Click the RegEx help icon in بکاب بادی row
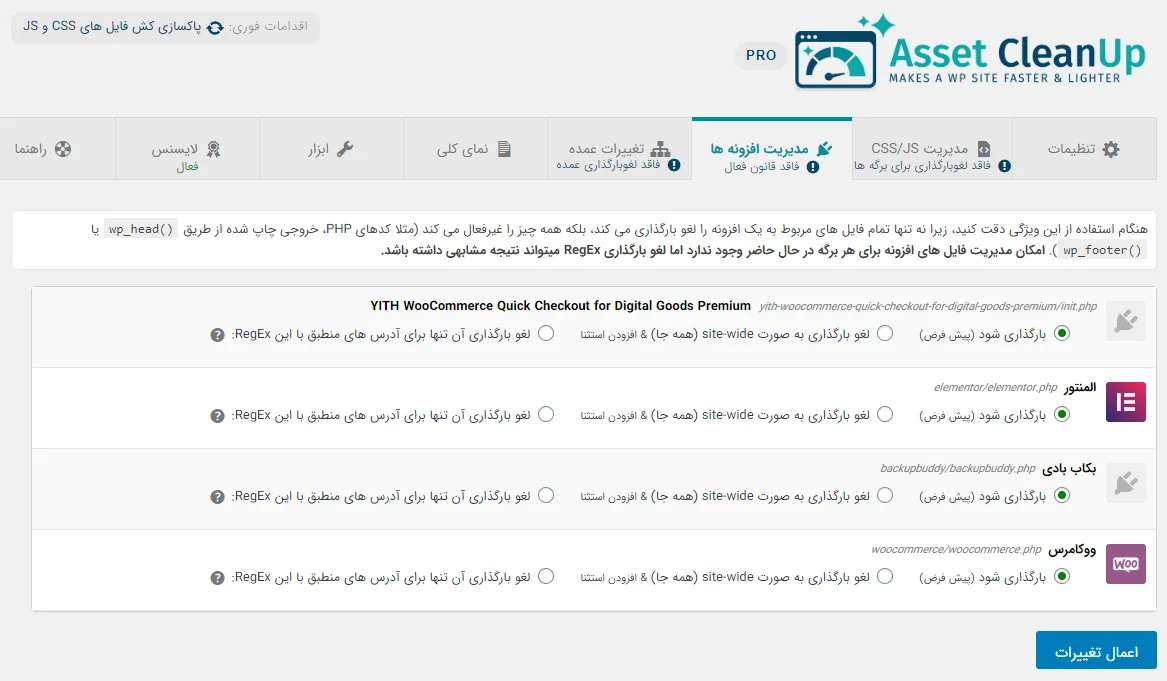The width and height of the screenshot is (1167, 681). [x=217, y=497]
